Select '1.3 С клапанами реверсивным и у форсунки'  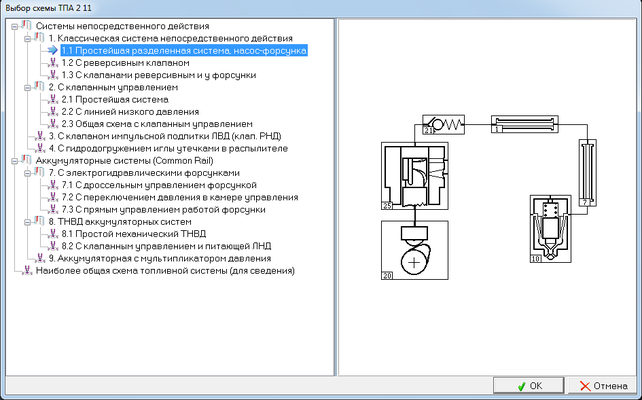coord(159,75)
